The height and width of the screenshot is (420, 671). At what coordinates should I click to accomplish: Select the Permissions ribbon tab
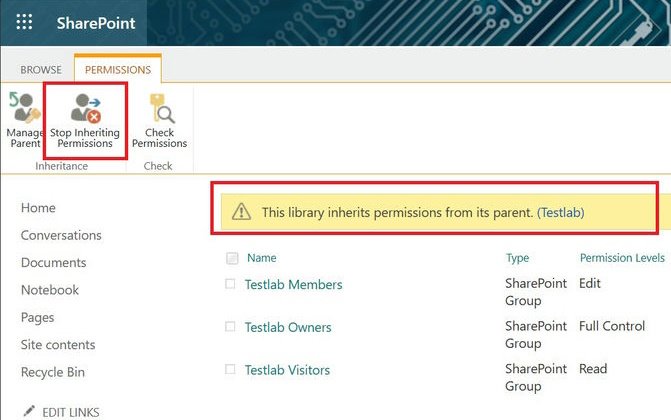coord(117,70)
